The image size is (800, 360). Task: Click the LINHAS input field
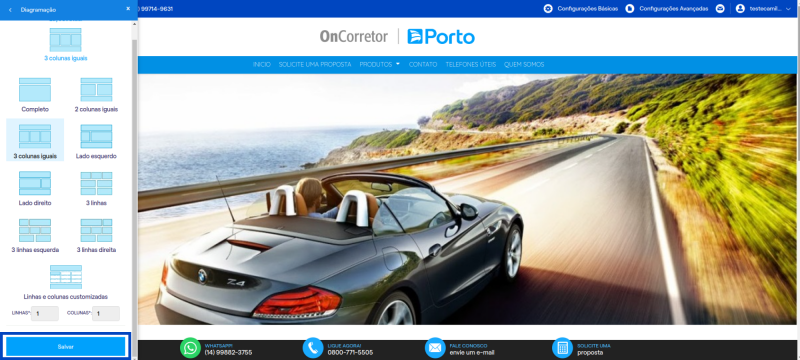45,314
